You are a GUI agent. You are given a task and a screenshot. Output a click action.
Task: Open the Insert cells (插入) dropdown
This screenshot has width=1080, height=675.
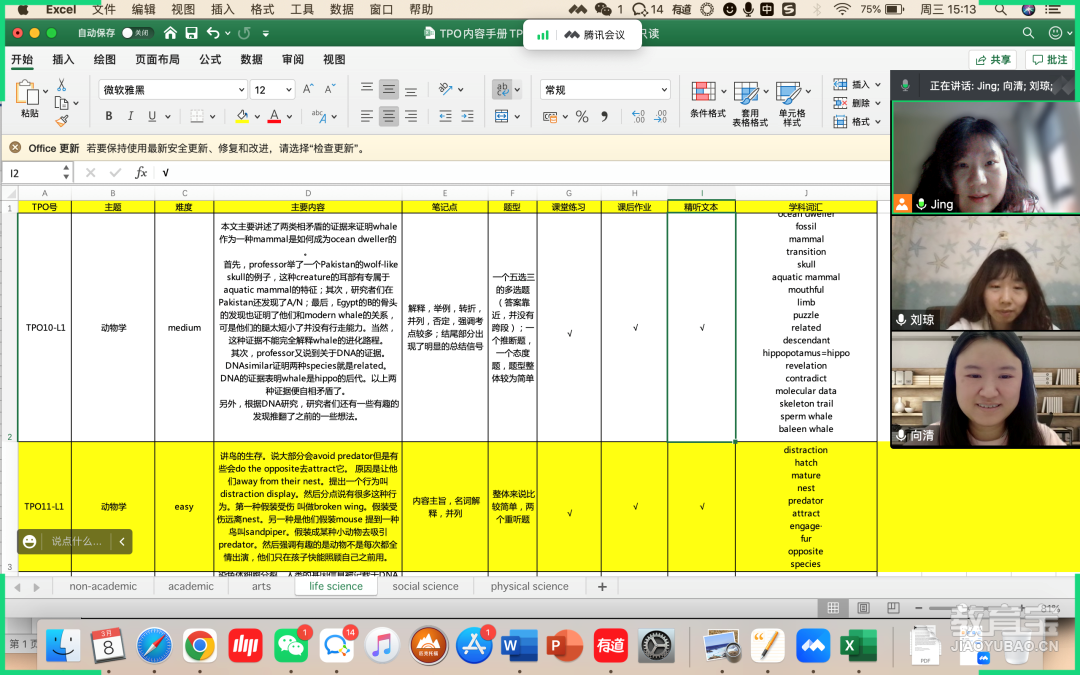click(x=857, y=85)
